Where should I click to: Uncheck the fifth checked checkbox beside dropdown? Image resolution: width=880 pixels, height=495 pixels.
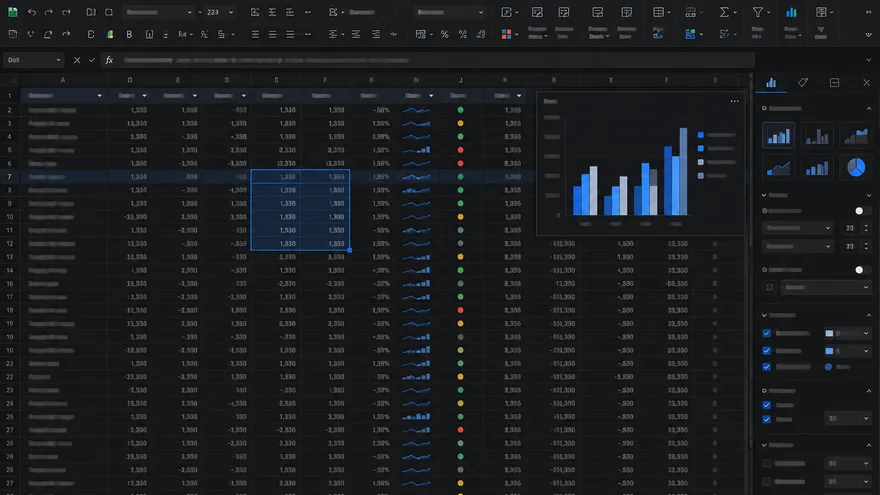767,419
